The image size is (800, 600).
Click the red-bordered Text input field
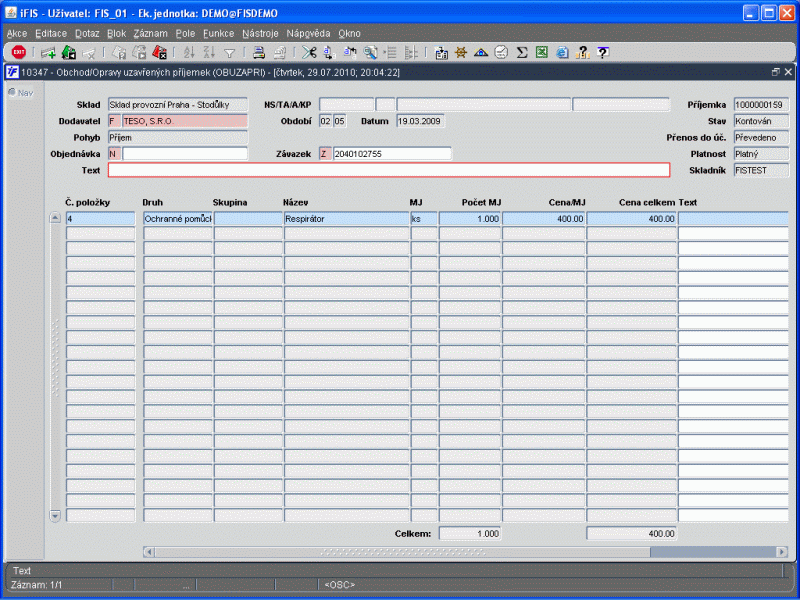pos(388,170)
